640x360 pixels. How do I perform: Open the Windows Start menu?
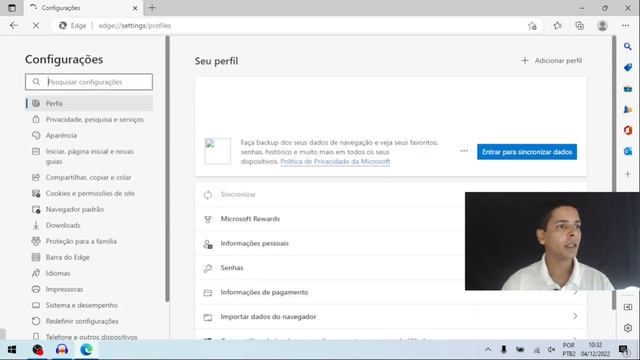point(11,350)
